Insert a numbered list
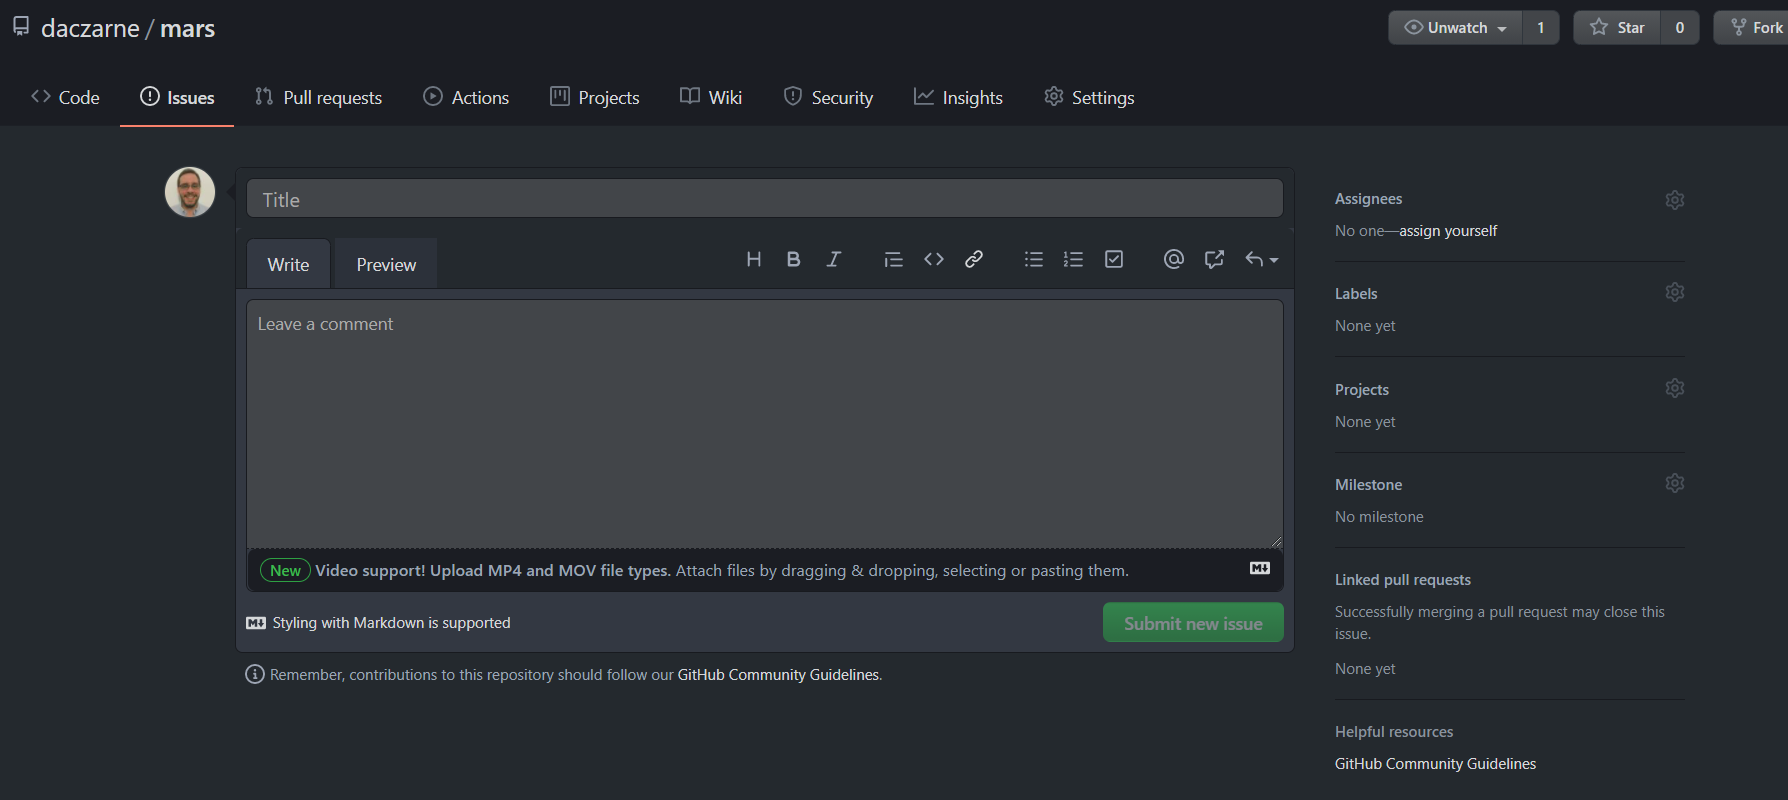The image size is (1788, 800). (1073, 260)
